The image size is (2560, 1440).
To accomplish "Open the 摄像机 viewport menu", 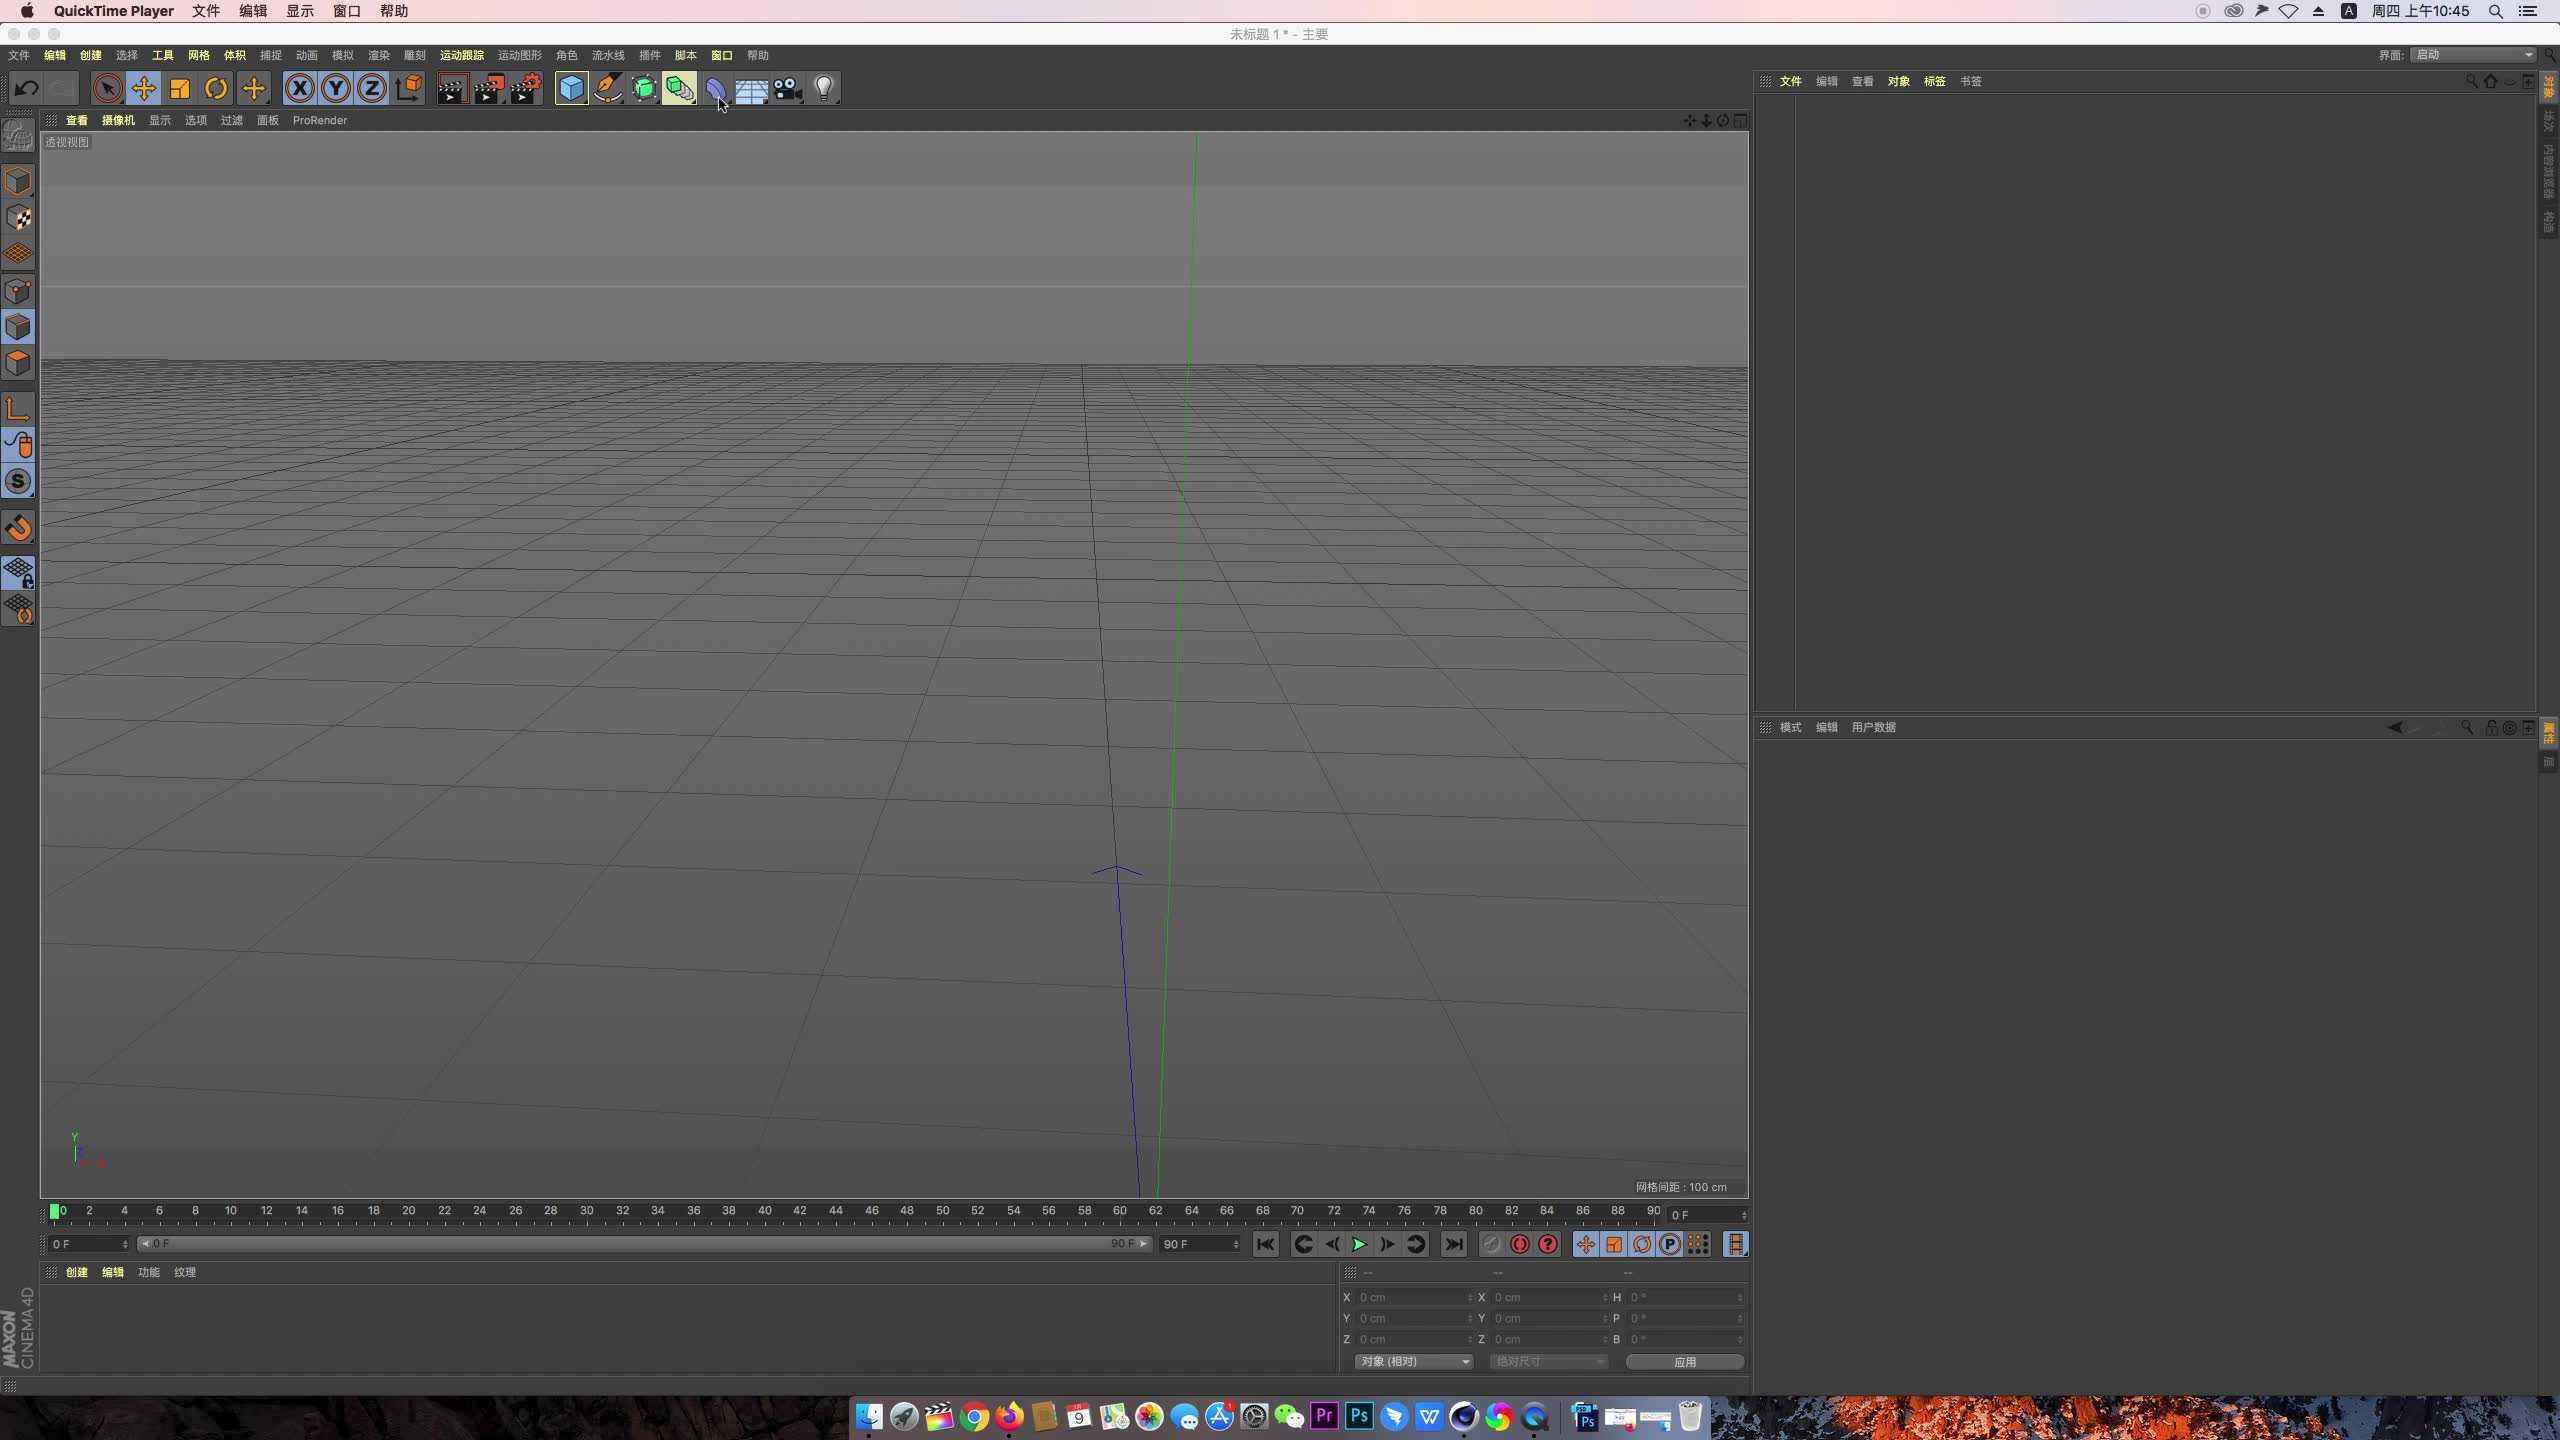I will 118,120.
